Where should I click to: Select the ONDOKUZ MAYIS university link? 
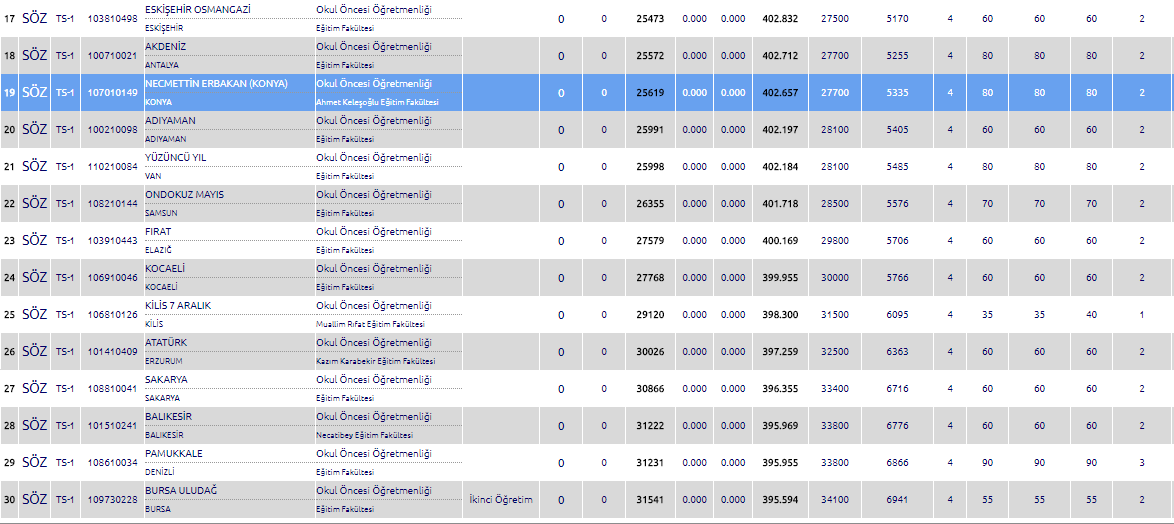click(185, 194)
